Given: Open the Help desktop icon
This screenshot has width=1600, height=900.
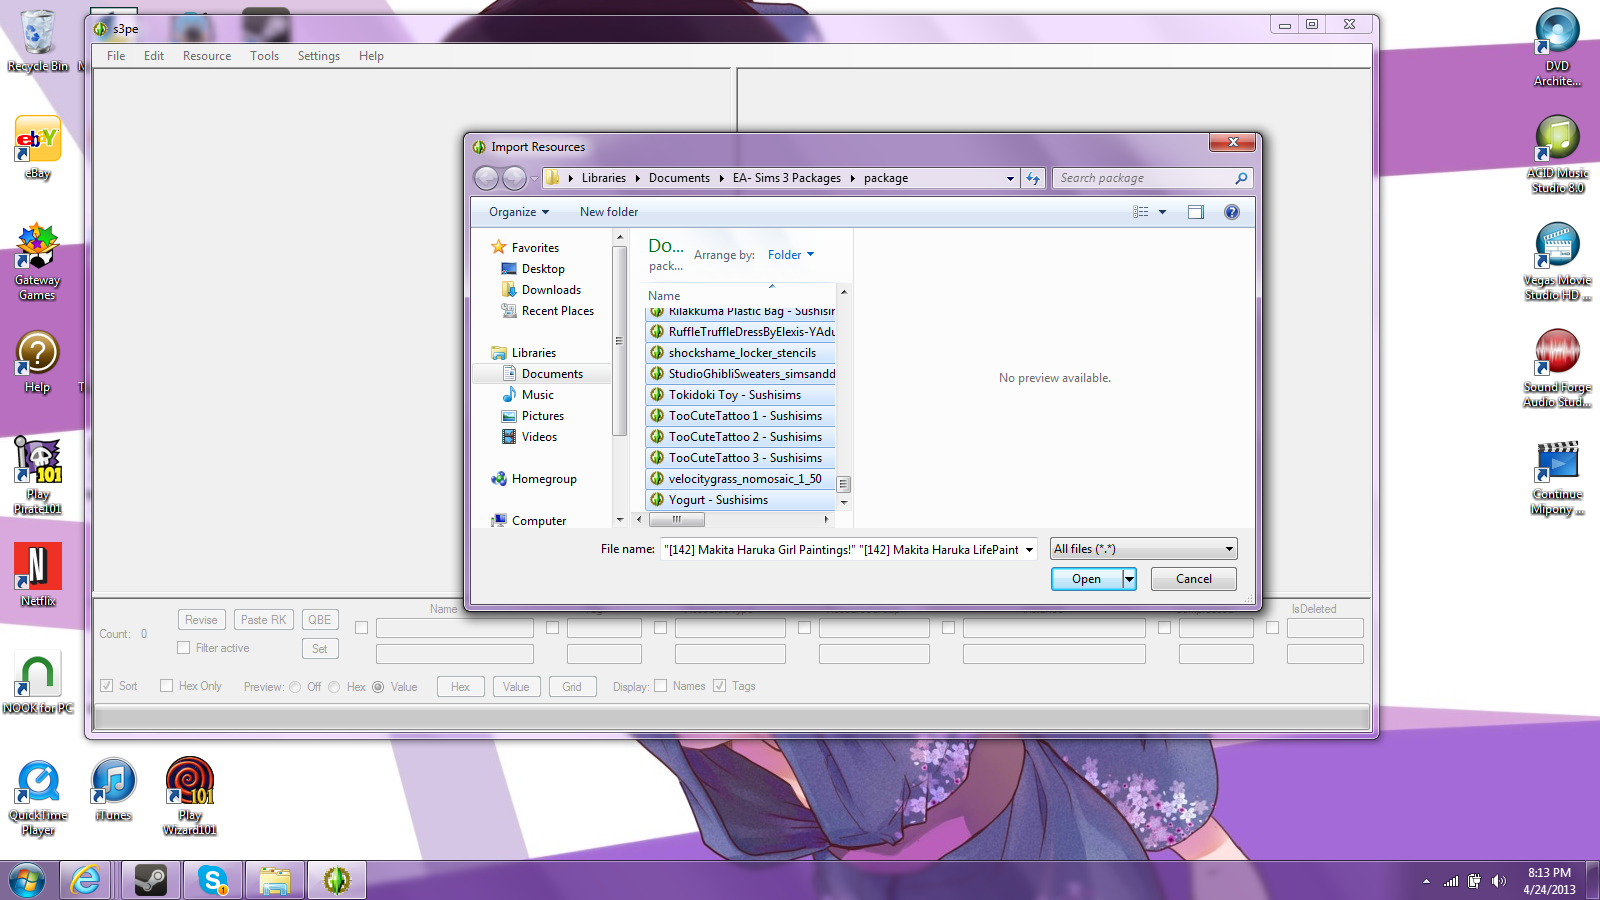Looking at the screenshot, I should 38,362.
